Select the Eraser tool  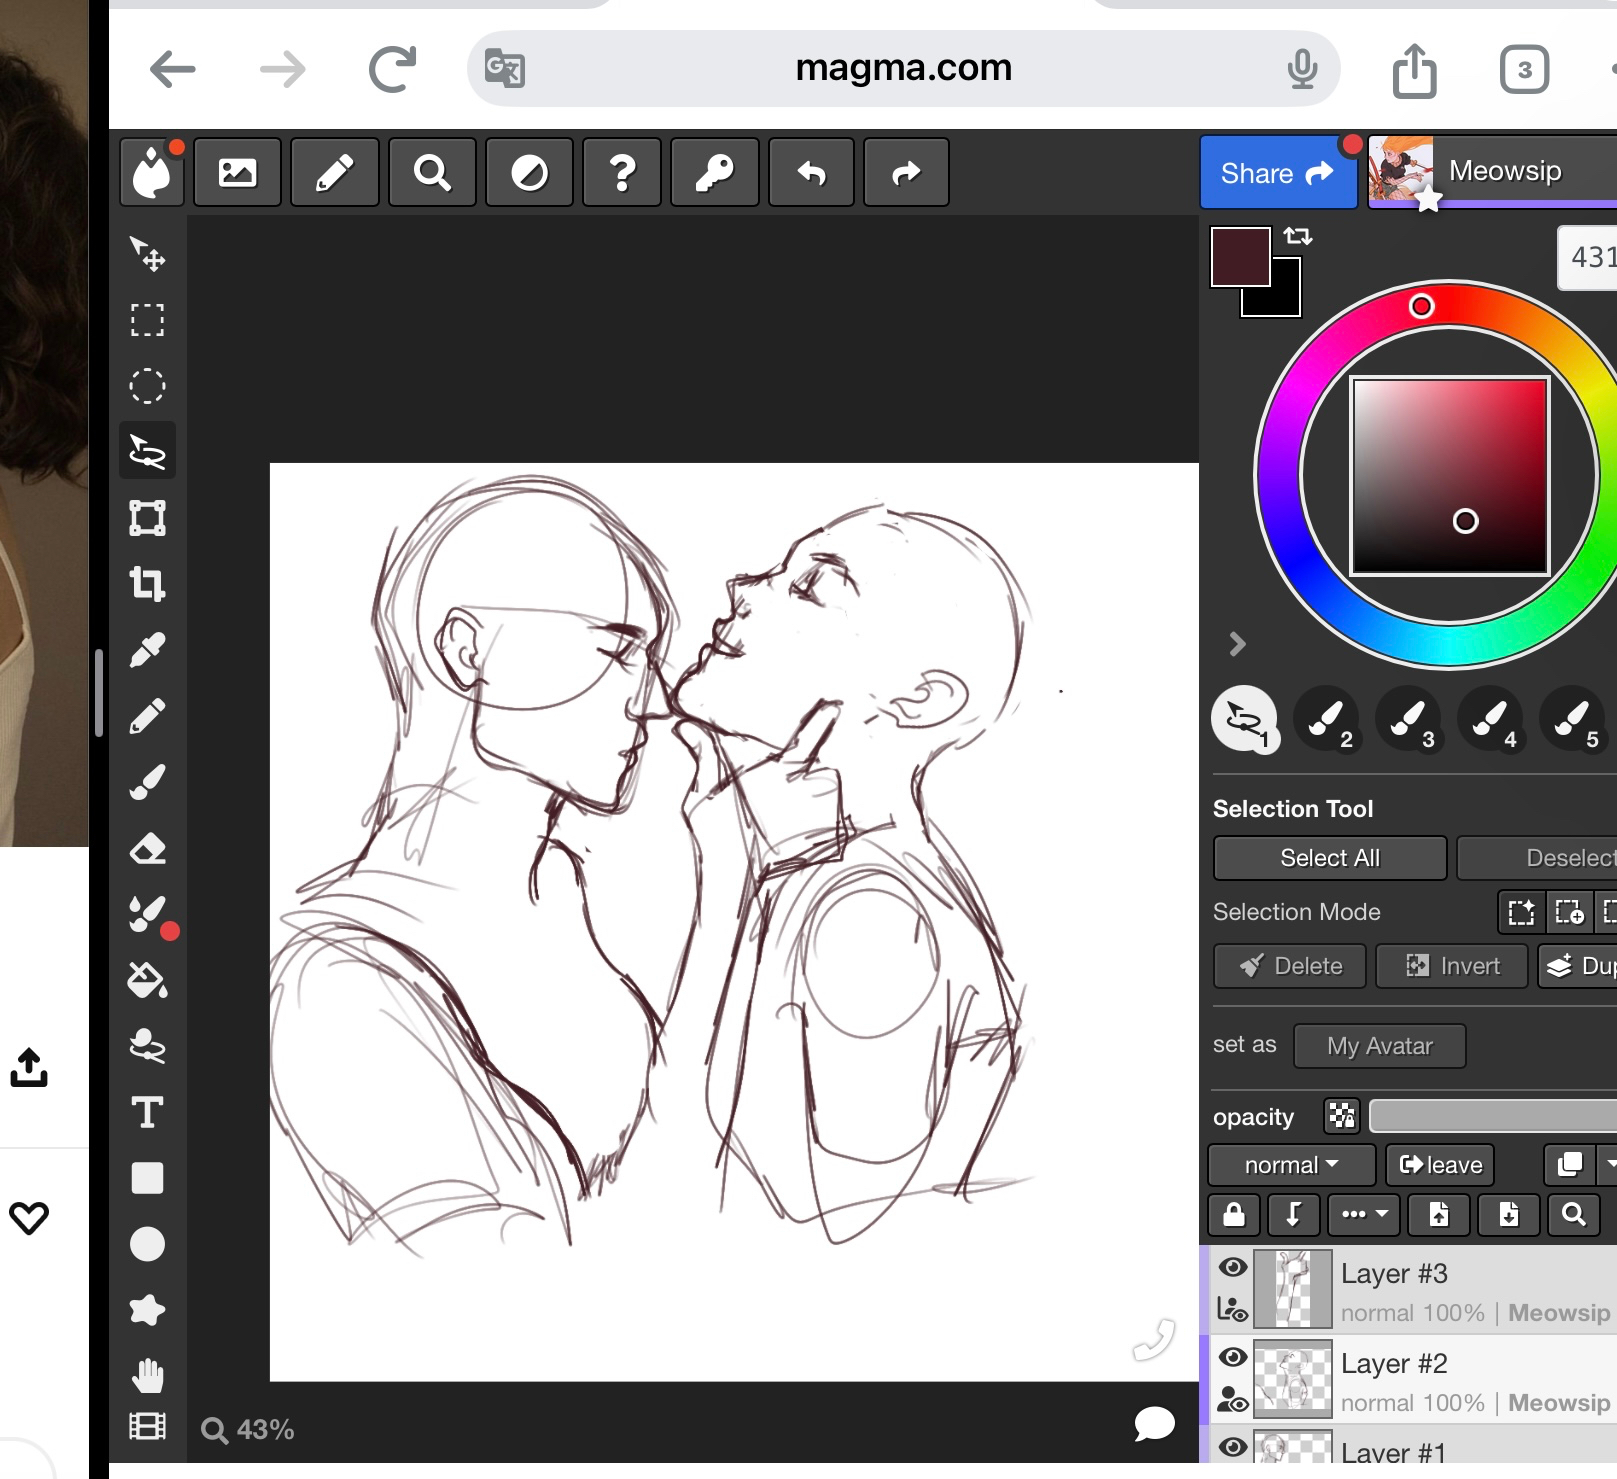(147, 849)
